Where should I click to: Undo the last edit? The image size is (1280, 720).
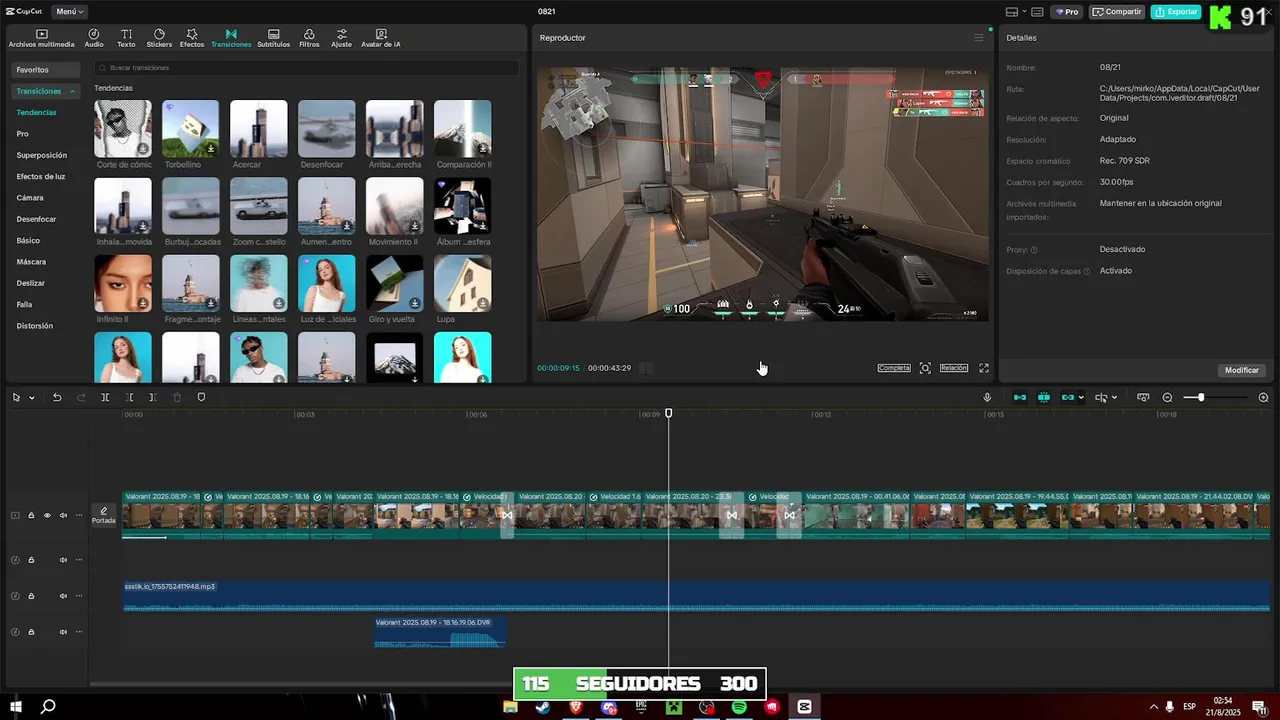point(57,398)
